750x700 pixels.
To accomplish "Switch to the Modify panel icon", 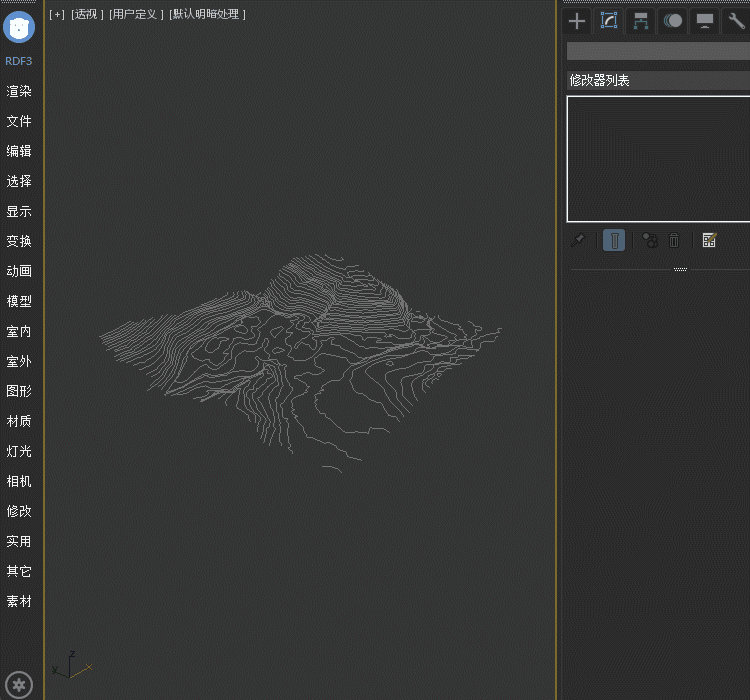I will point(609,21).
